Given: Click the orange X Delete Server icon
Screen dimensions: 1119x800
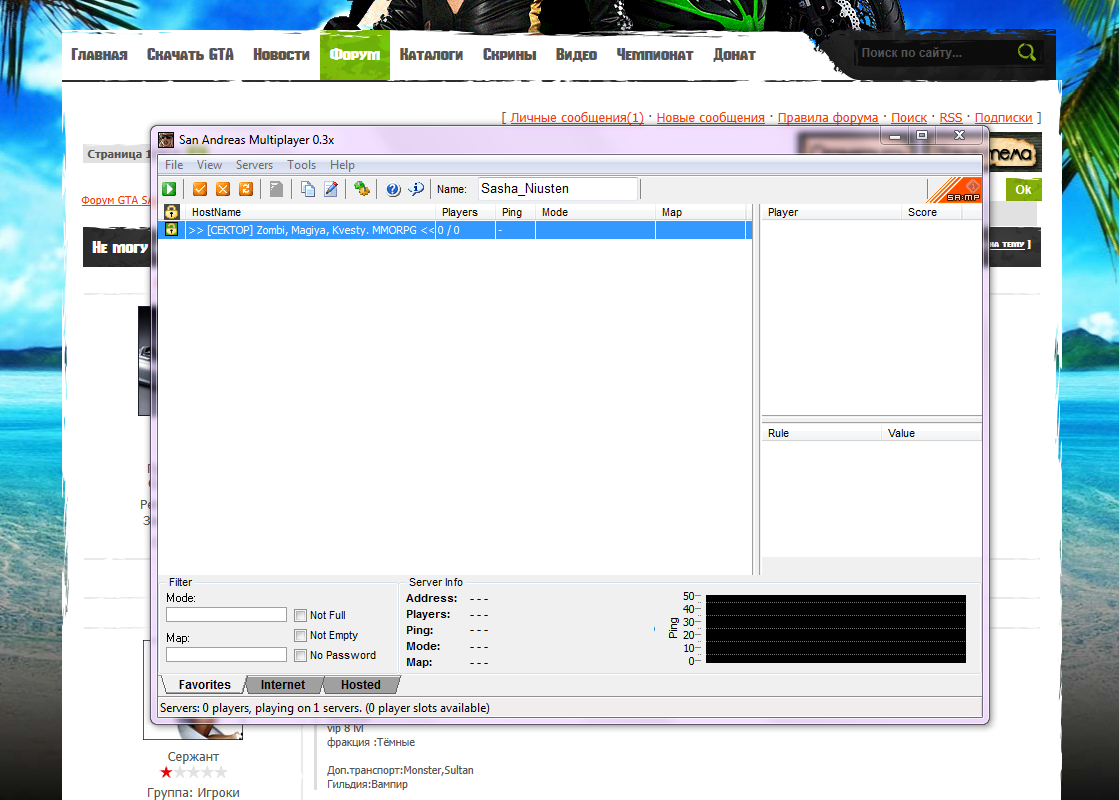Looking at the screenshot, I should coord(223,189).
